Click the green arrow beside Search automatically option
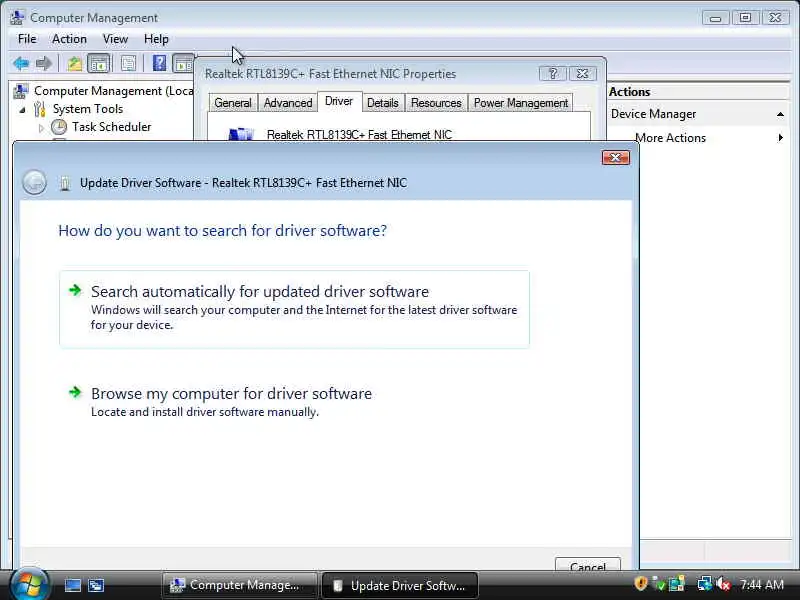The image size is (800, 600). pos(75,290)
